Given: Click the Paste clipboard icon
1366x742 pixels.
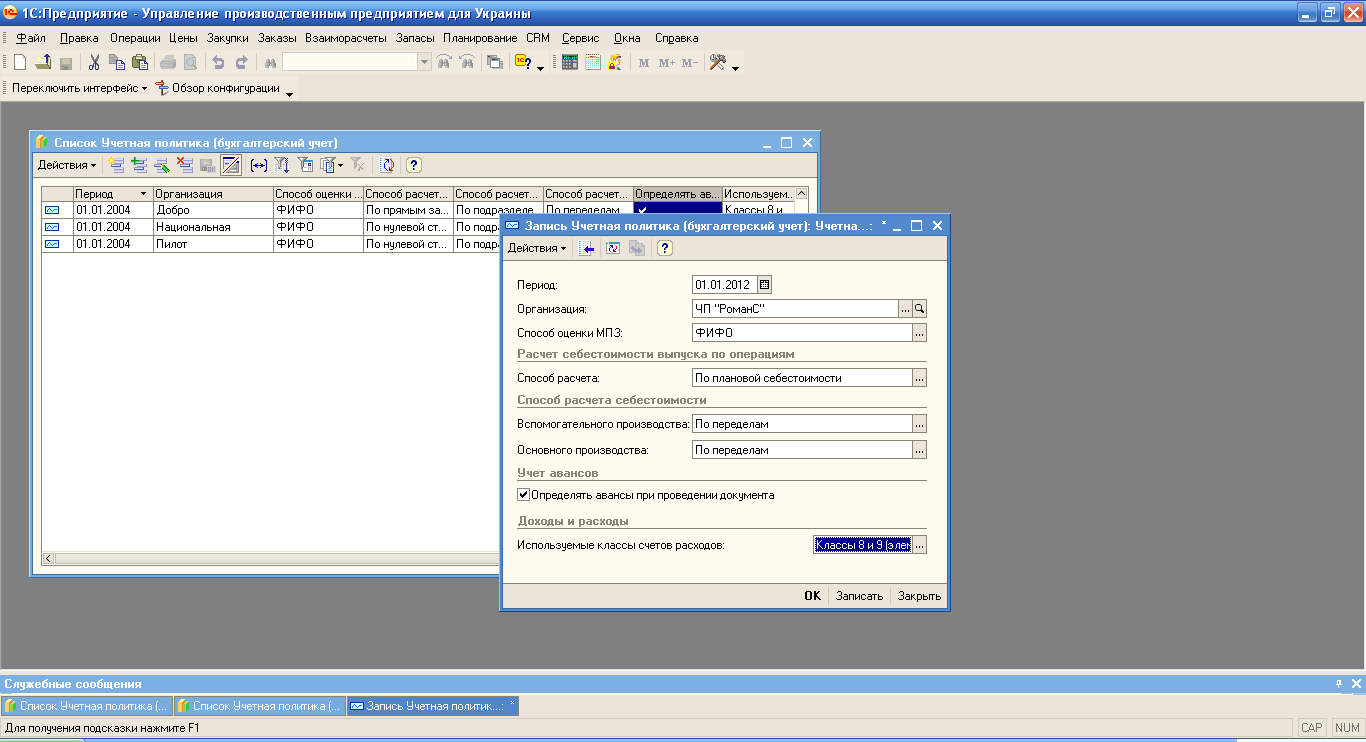Looking at the screenshot, I should (x=140, y=62).
